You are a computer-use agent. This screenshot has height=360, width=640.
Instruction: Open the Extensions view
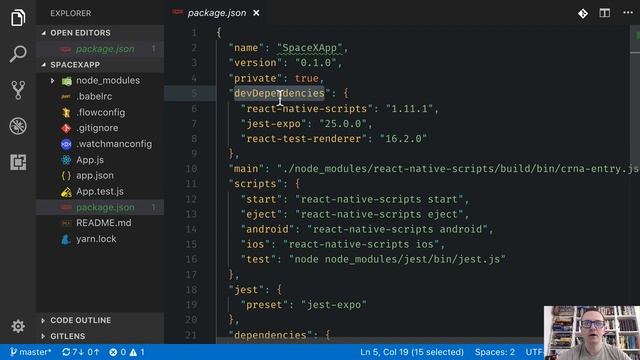pos(18,162)
